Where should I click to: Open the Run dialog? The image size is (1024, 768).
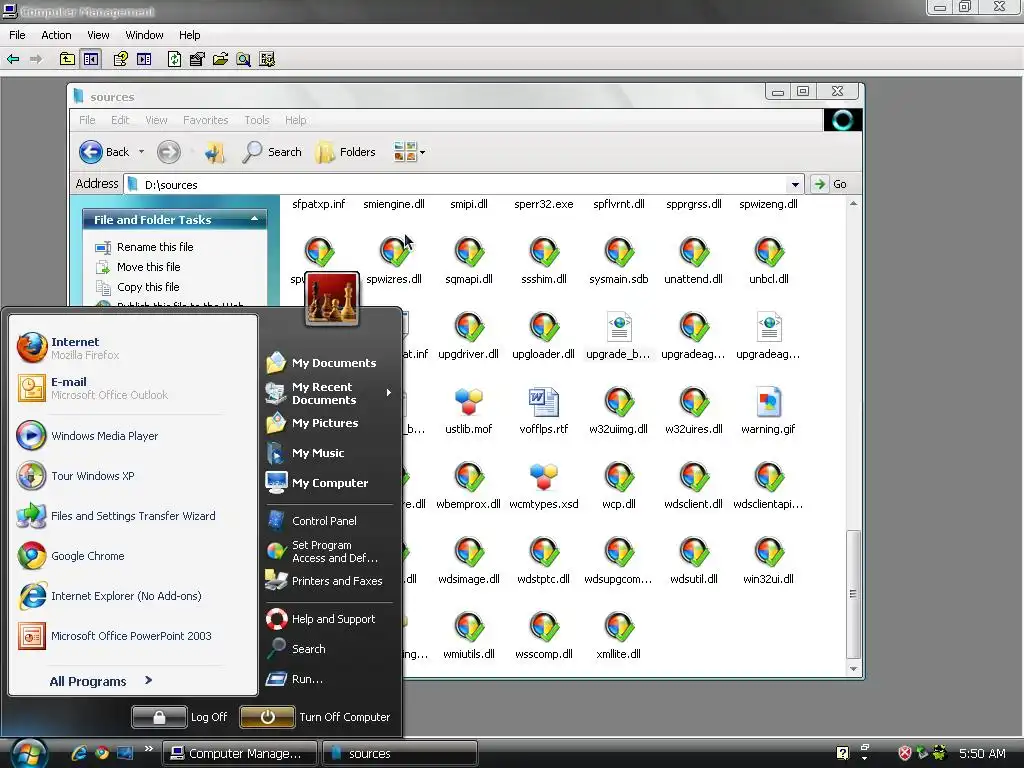pyautogui.click(x=295, y=679)
